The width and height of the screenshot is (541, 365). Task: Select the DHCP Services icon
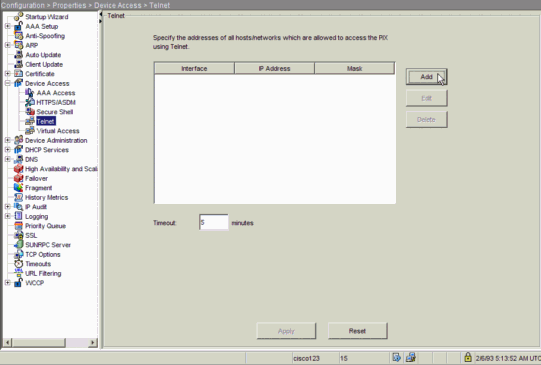click(x=19, y=149)
